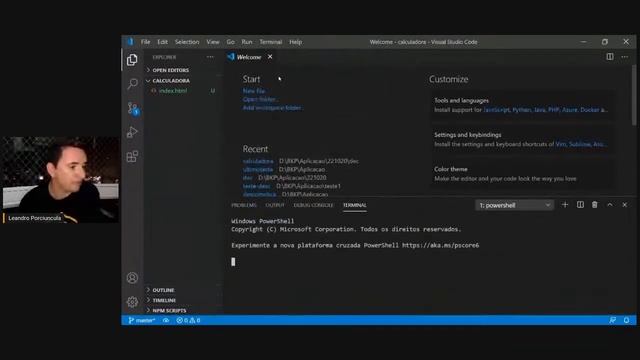This screenshot has width=640, height=360.
Task: Split the editor to the right
Action: [609, 57]
